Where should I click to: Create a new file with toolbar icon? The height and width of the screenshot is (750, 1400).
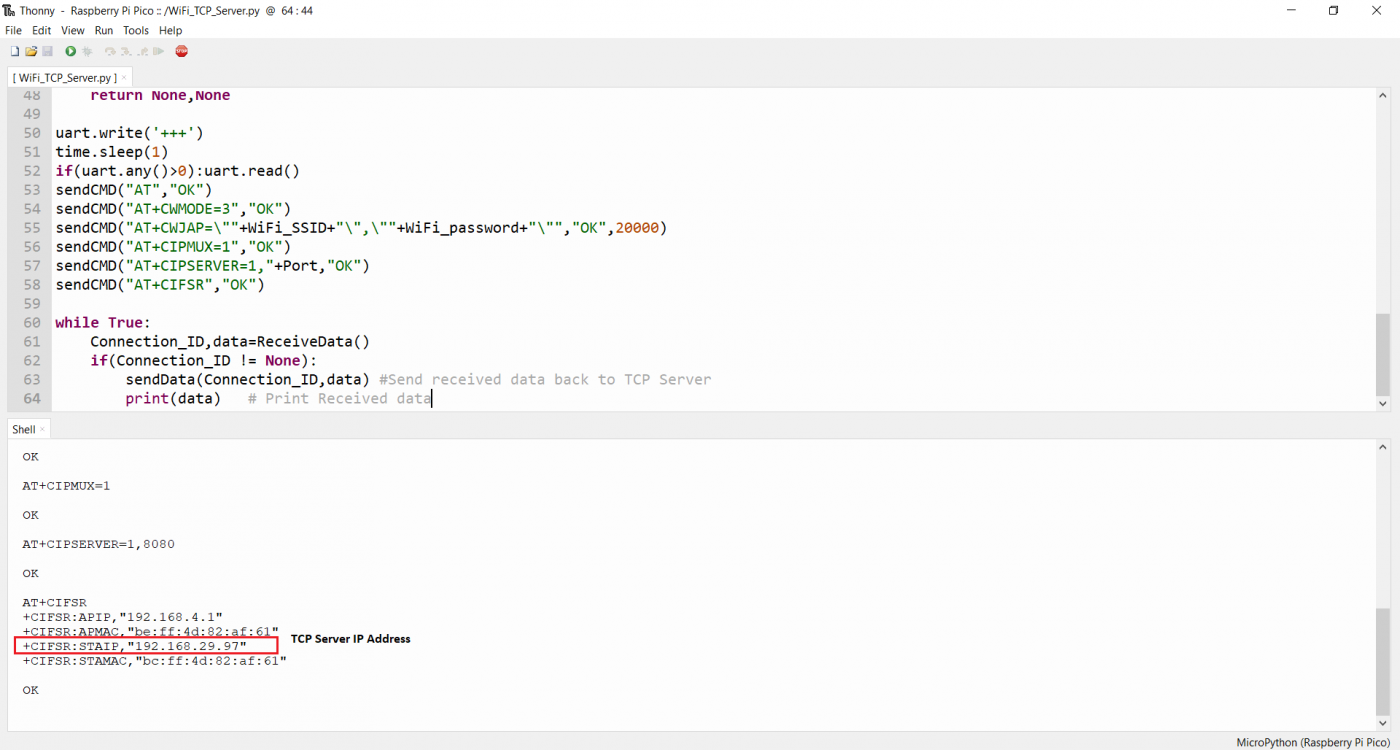(x=14, y=51)
